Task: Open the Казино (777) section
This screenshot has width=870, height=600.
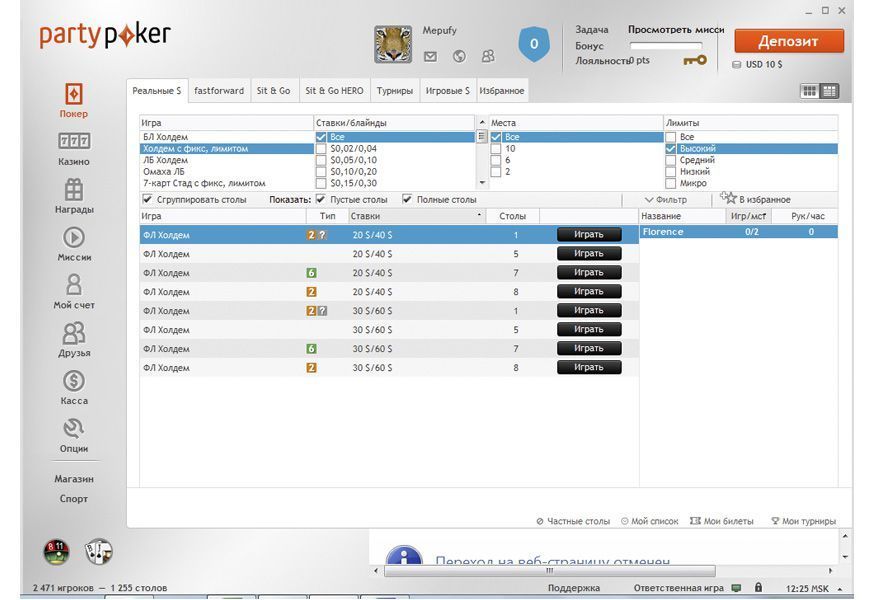Action: point(71,148)
